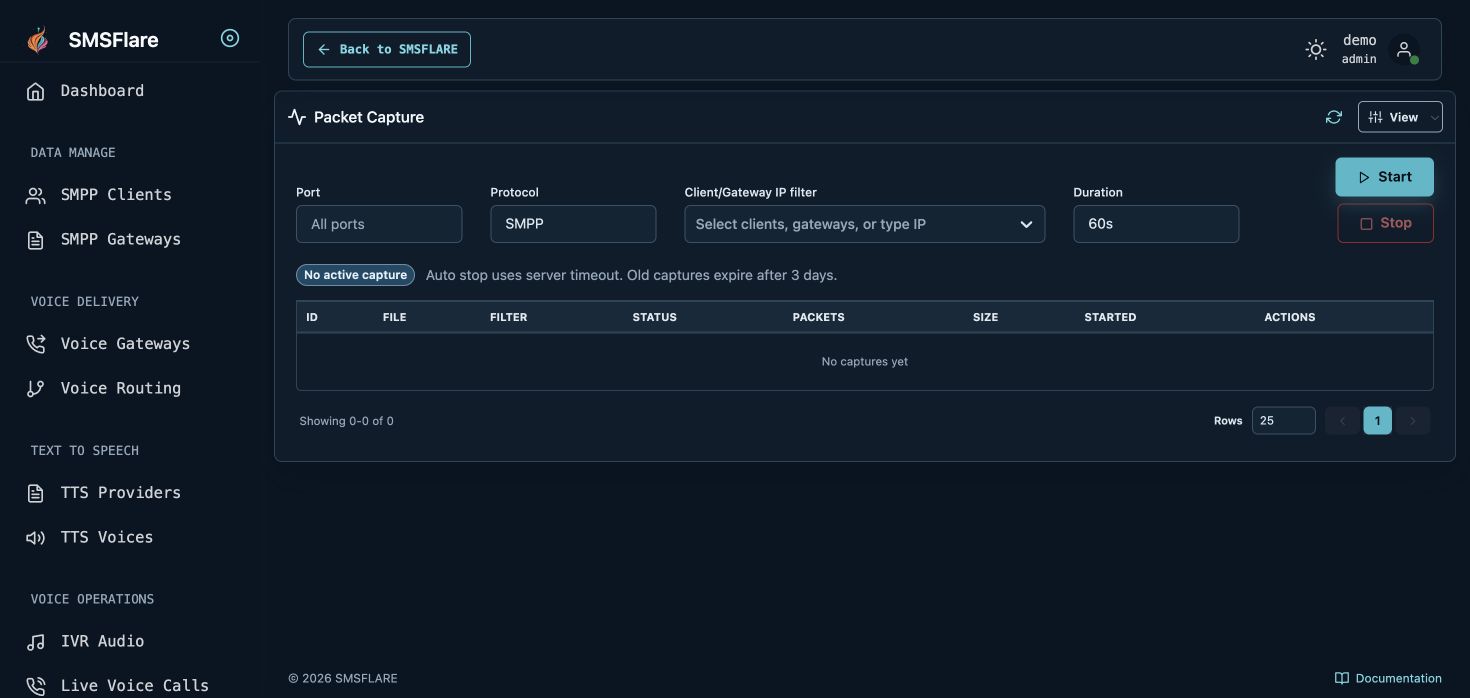Open Voice Gateways page
This screenshot has height=698, width=1470.
pos(125,344)
